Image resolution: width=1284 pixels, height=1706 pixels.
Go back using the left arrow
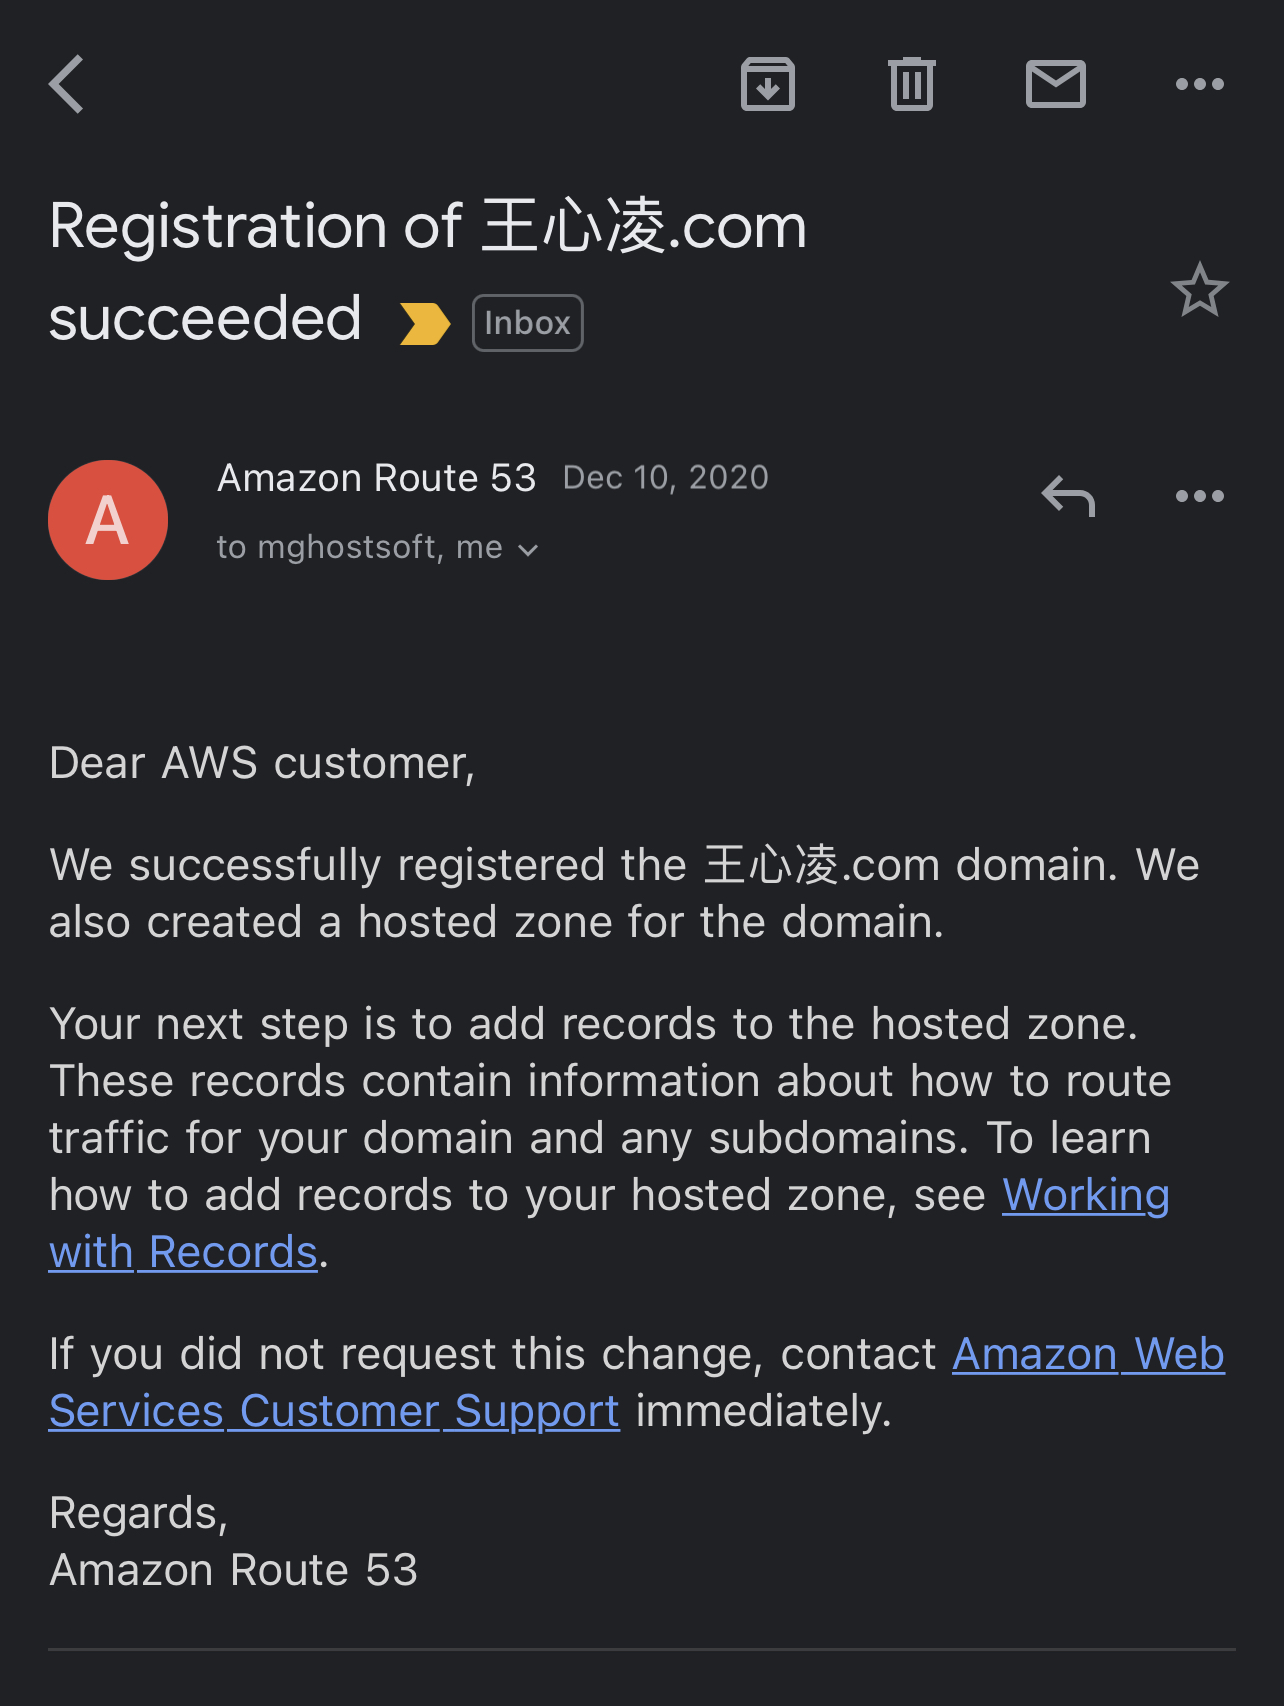coord(67,84)
